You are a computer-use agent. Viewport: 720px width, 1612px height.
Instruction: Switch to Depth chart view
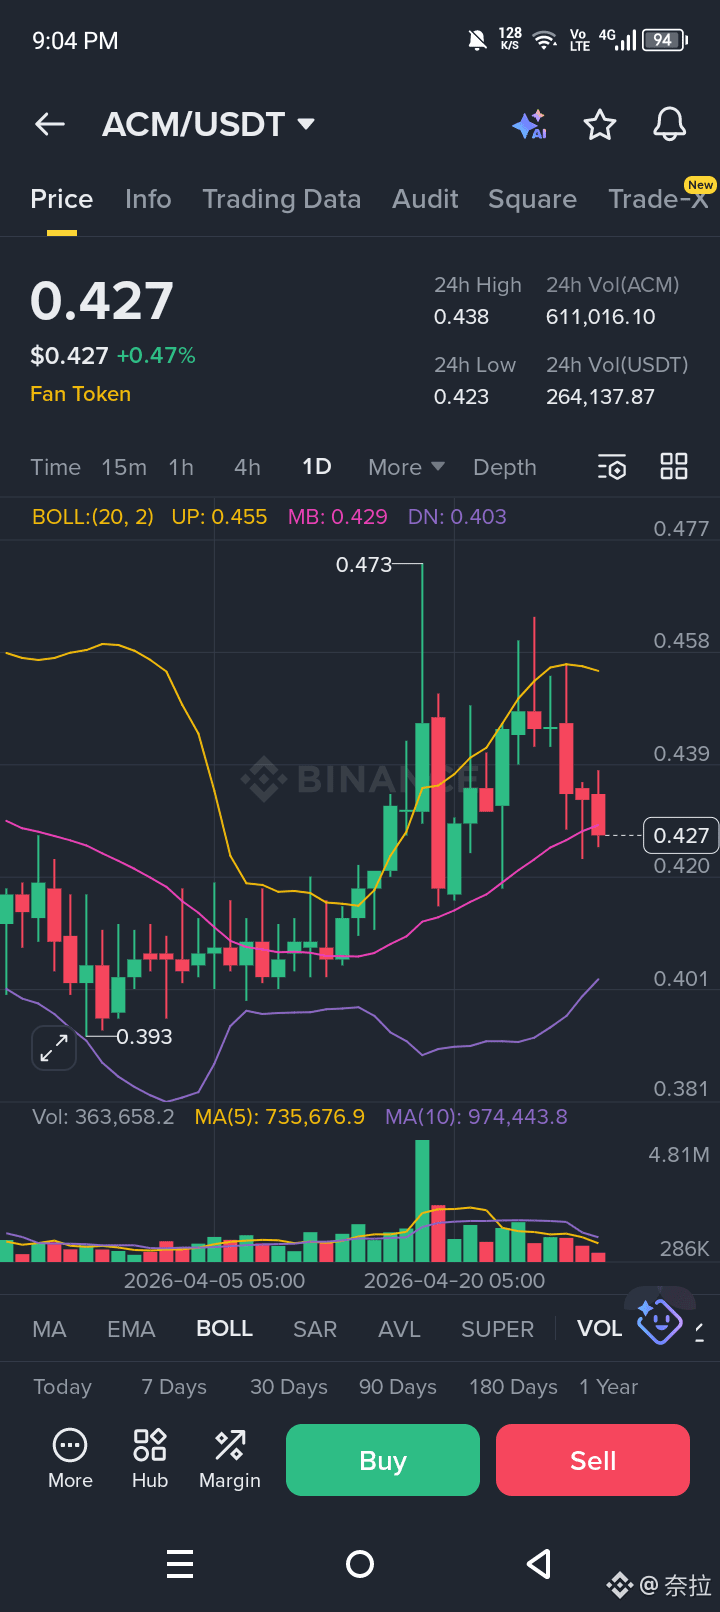pos(505,467)
